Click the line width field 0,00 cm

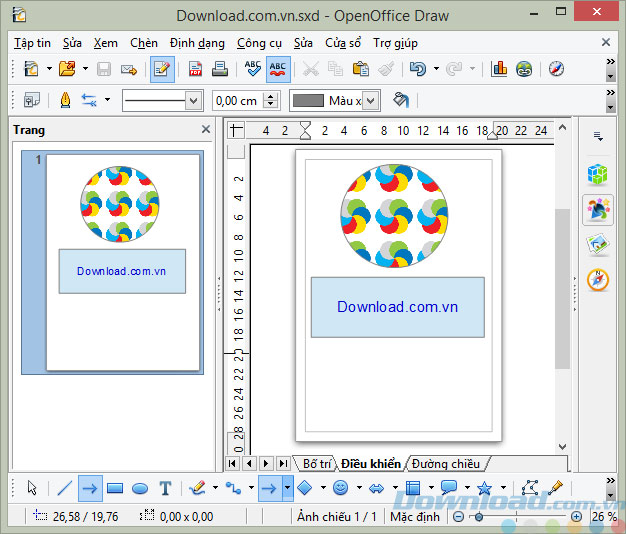[x=239, y=101]
